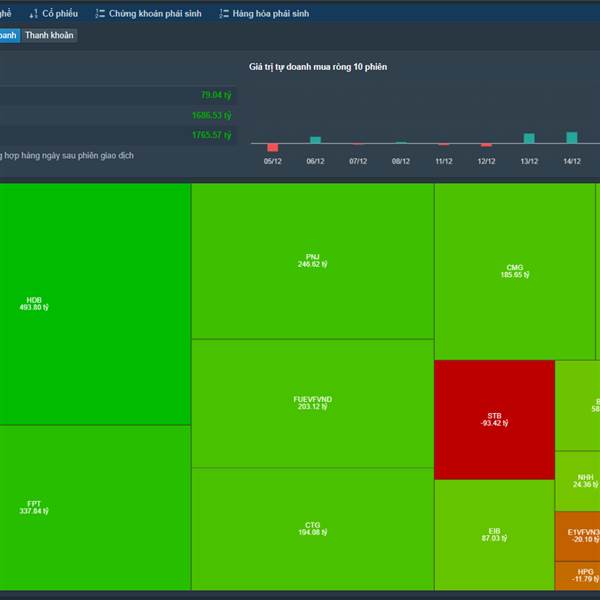Click the 12/12 red bar
This screenshot has height=600, width=600.
click(486, 145)
